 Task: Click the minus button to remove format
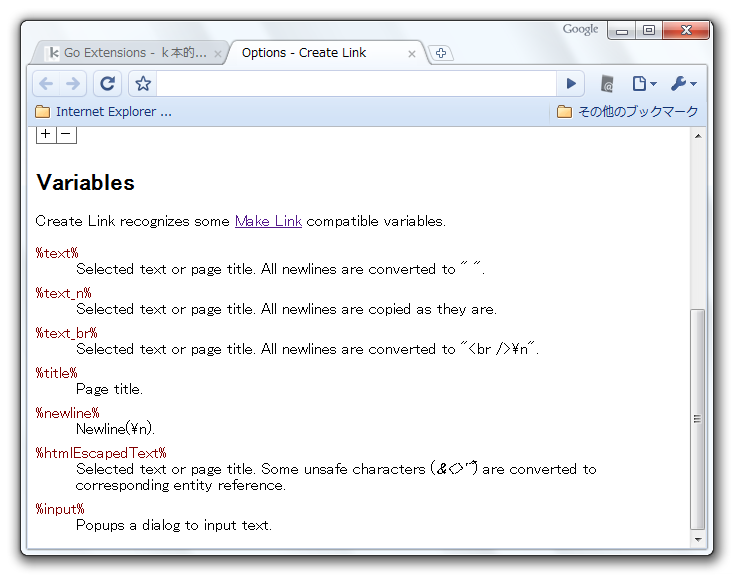click(66, 134)
